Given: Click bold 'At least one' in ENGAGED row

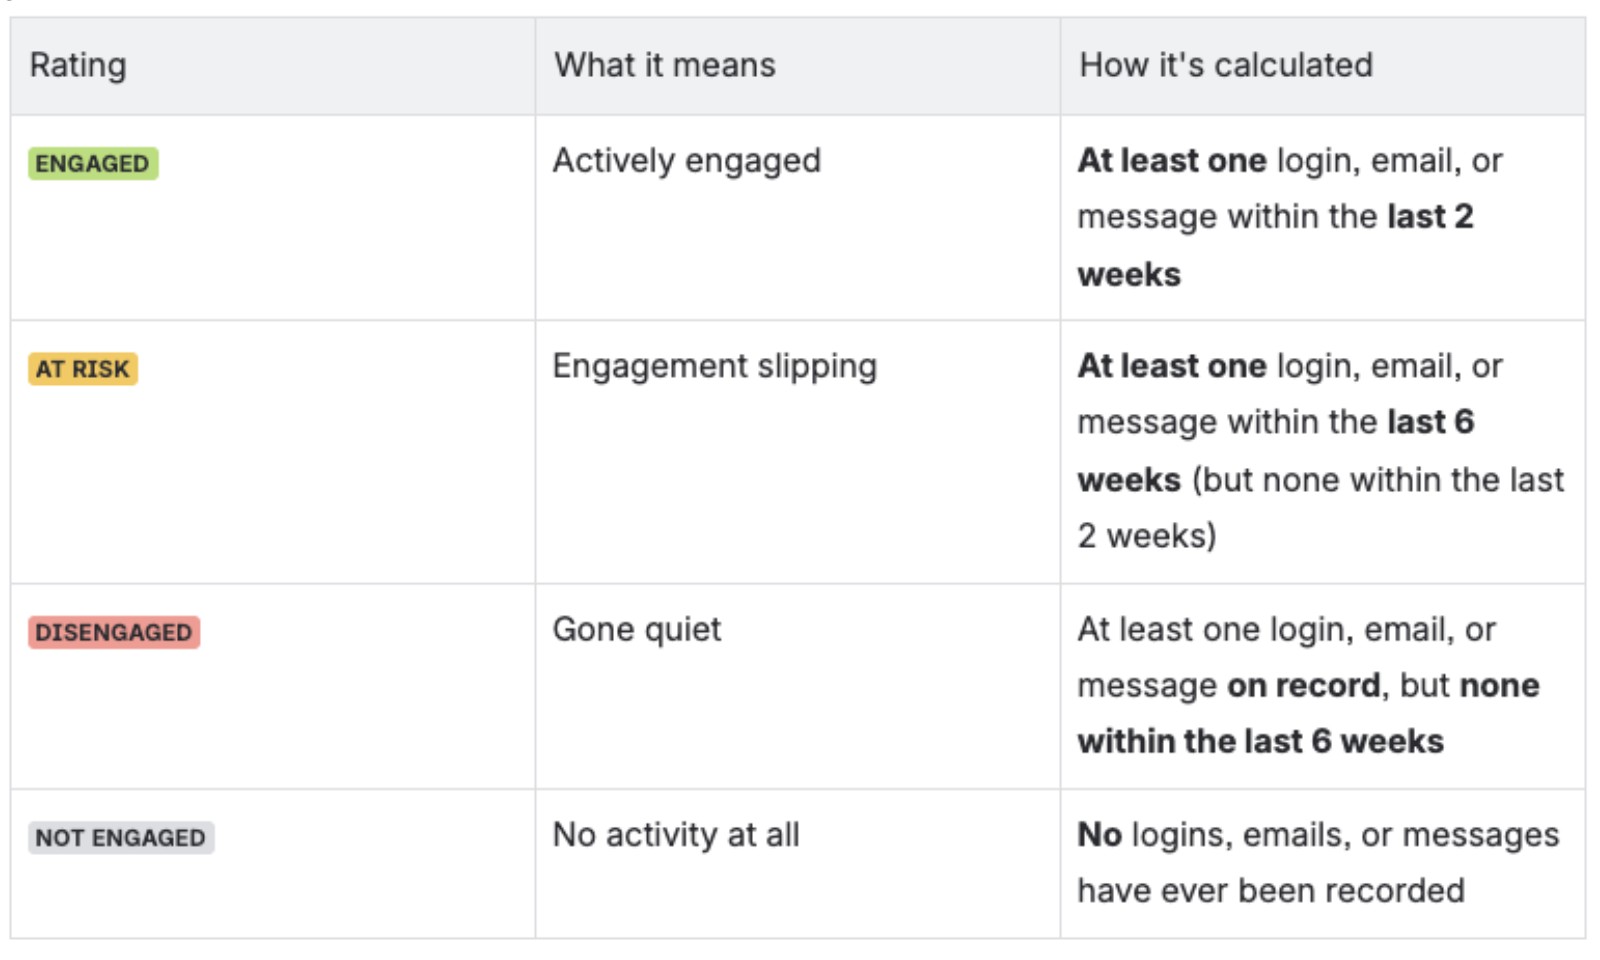Looking at the screenshot, I should pyautogui.click(x=1172, y=160).
